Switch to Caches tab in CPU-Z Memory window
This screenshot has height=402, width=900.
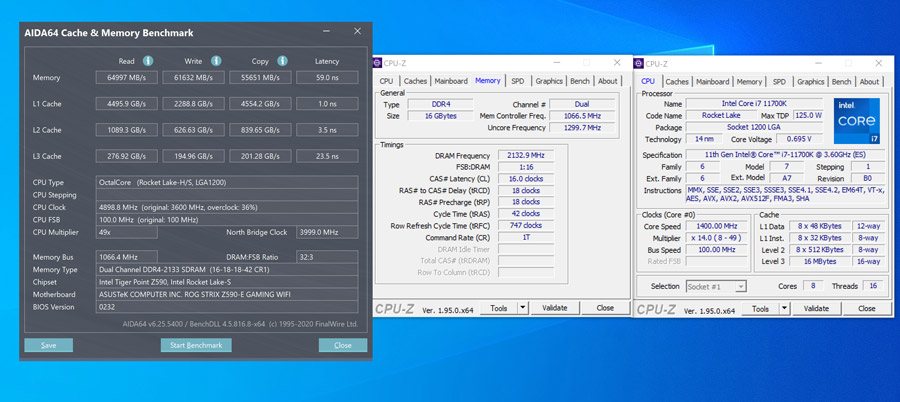tap(415, 81)
